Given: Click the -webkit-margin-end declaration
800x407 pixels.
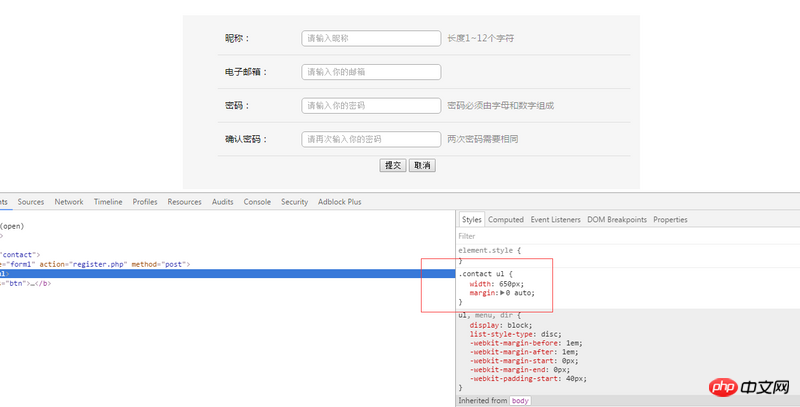Looking at the screenshot, I should coord(519,370).
